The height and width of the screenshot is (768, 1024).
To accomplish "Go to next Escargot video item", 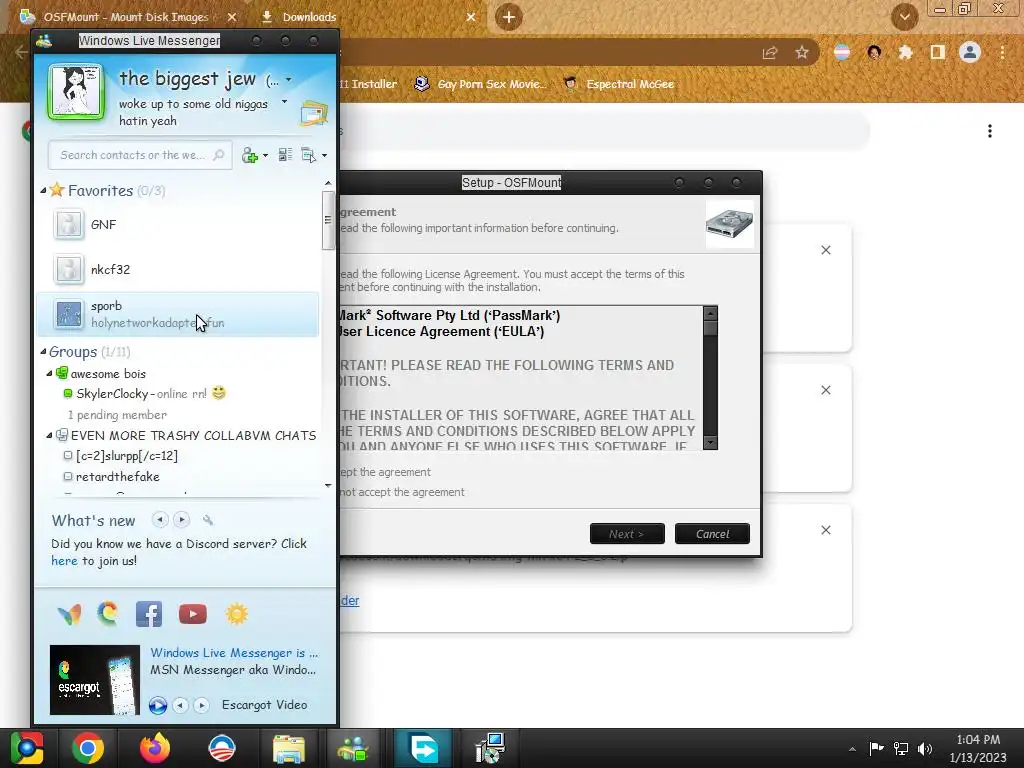I will click(x=201, y=705).
